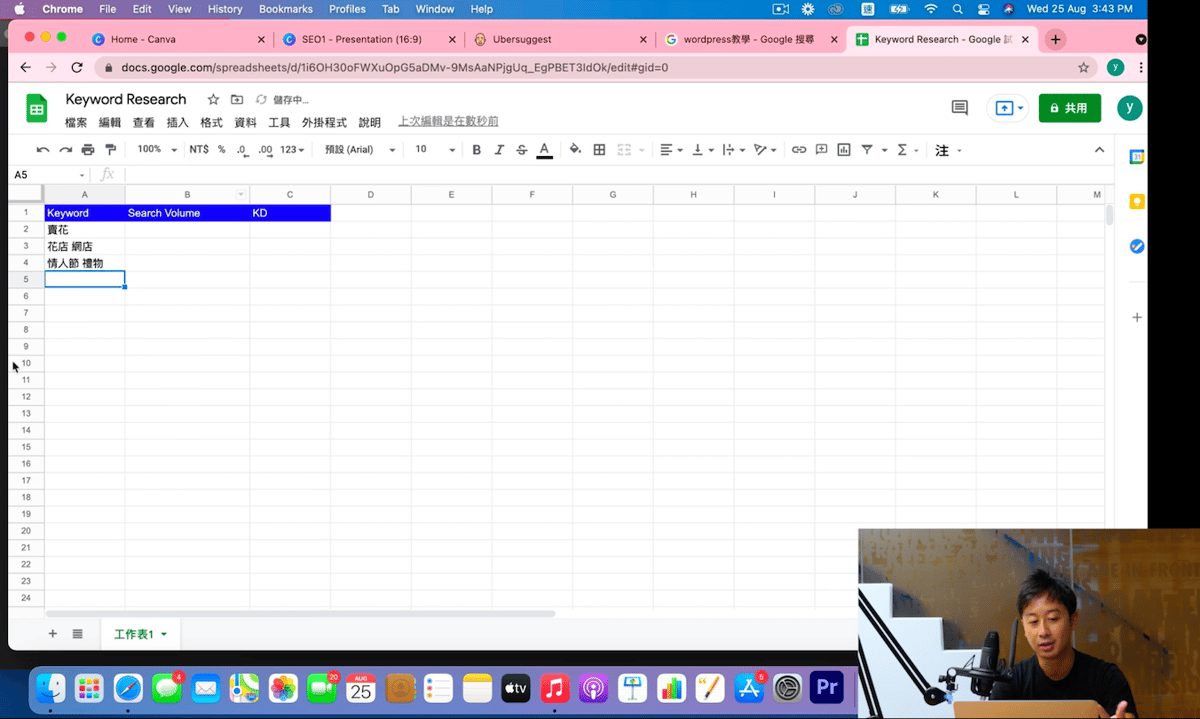This screenshot has height=719, width=1200.
Task: Click the undo icon in toolbar
Action: 43,150
